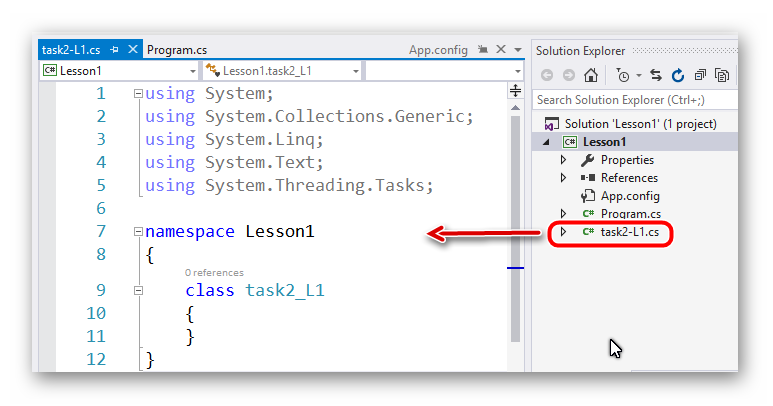Collapse the Lesson1 project node

tap(546, 142)
